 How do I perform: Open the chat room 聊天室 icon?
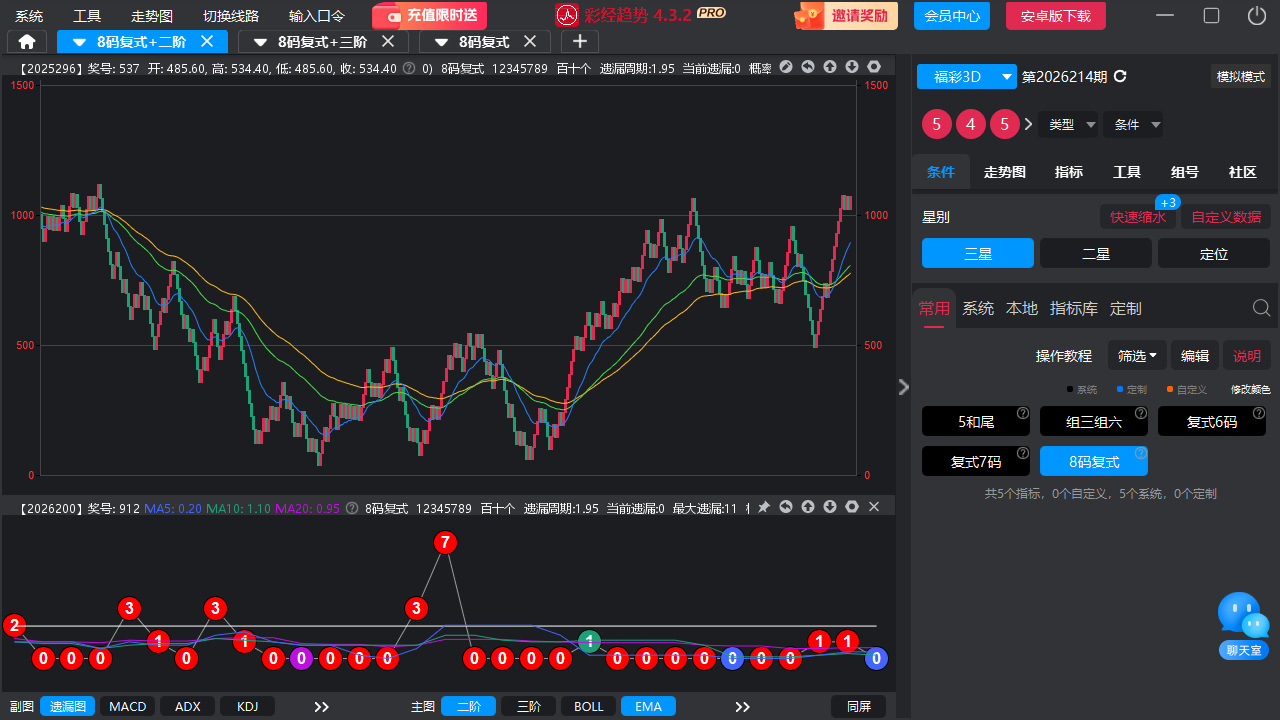click(x=1244, y=626)
